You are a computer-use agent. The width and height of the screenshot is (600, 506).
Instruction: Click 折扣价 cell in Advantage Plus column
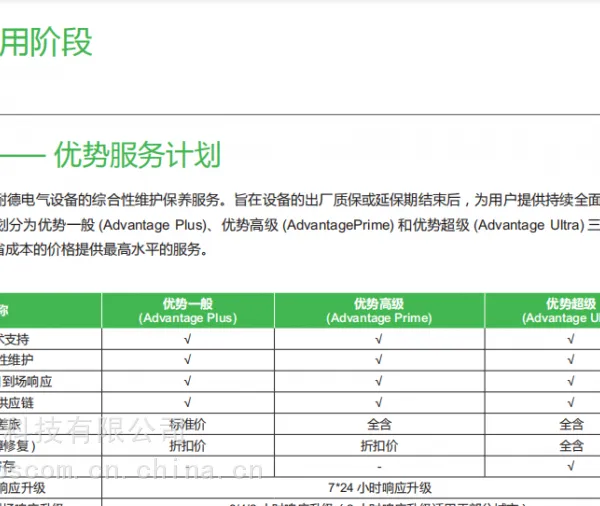pos(188,446)
